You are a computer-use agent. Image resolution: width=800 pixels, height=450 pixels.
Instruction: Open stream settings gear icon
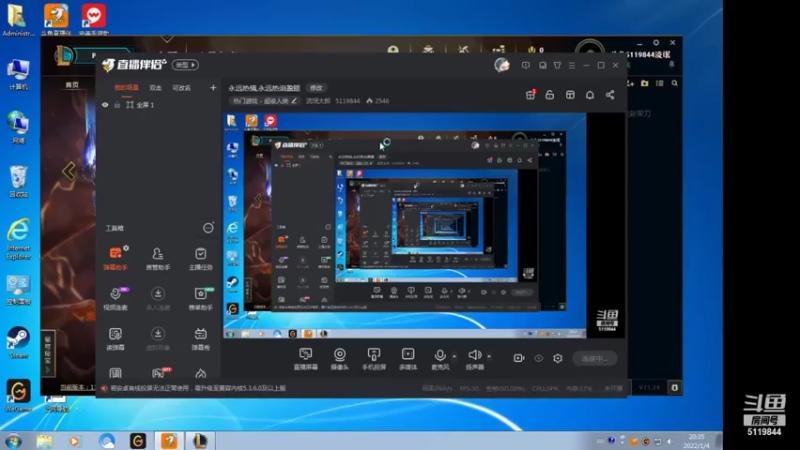(x=558, y=358)
